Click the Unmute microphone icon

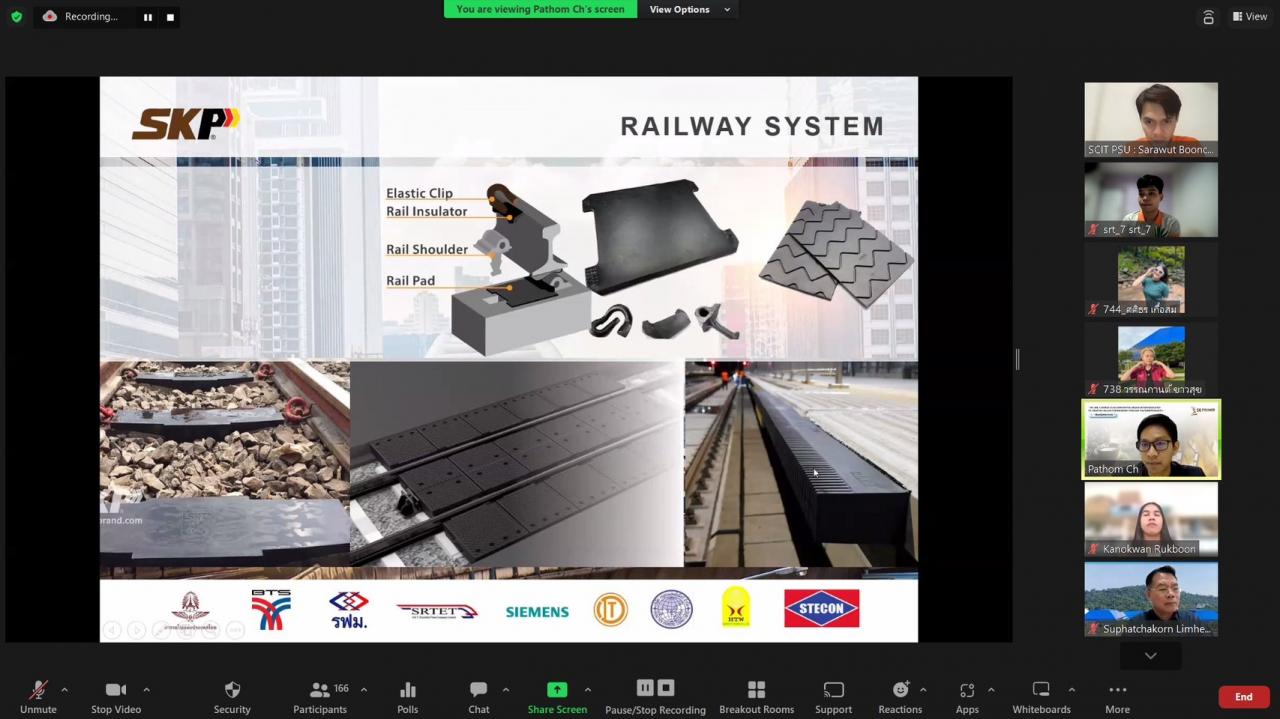[38, 690]
